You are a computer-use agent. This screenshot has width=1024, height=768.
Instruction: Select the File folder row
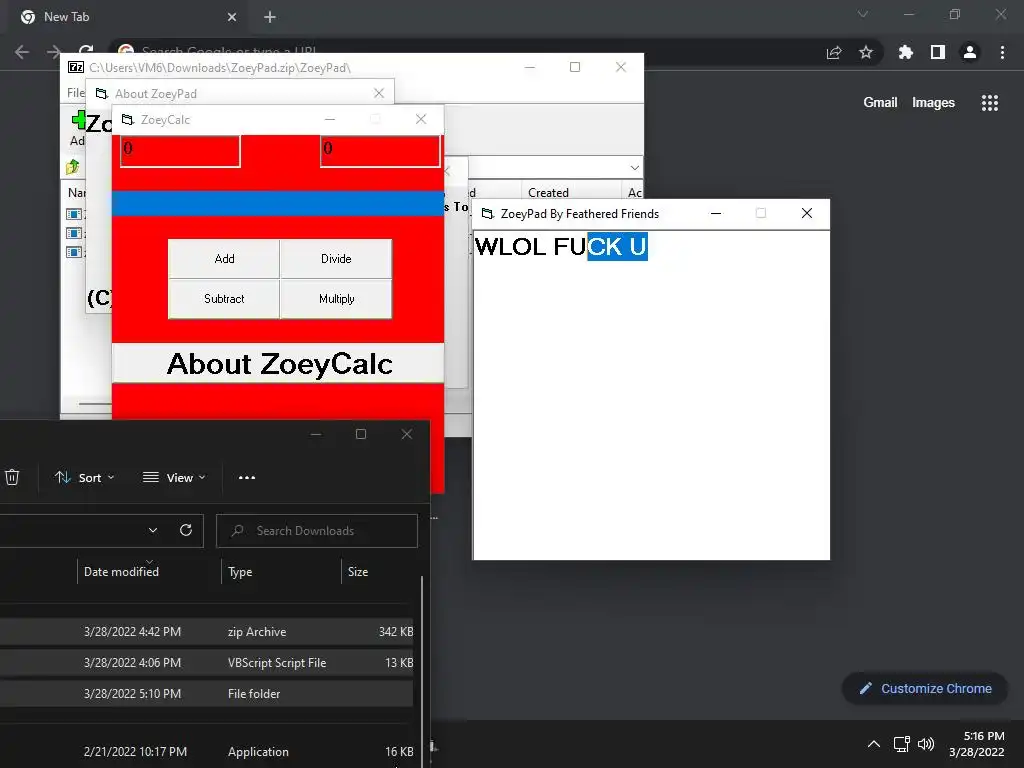click(206, 694)
